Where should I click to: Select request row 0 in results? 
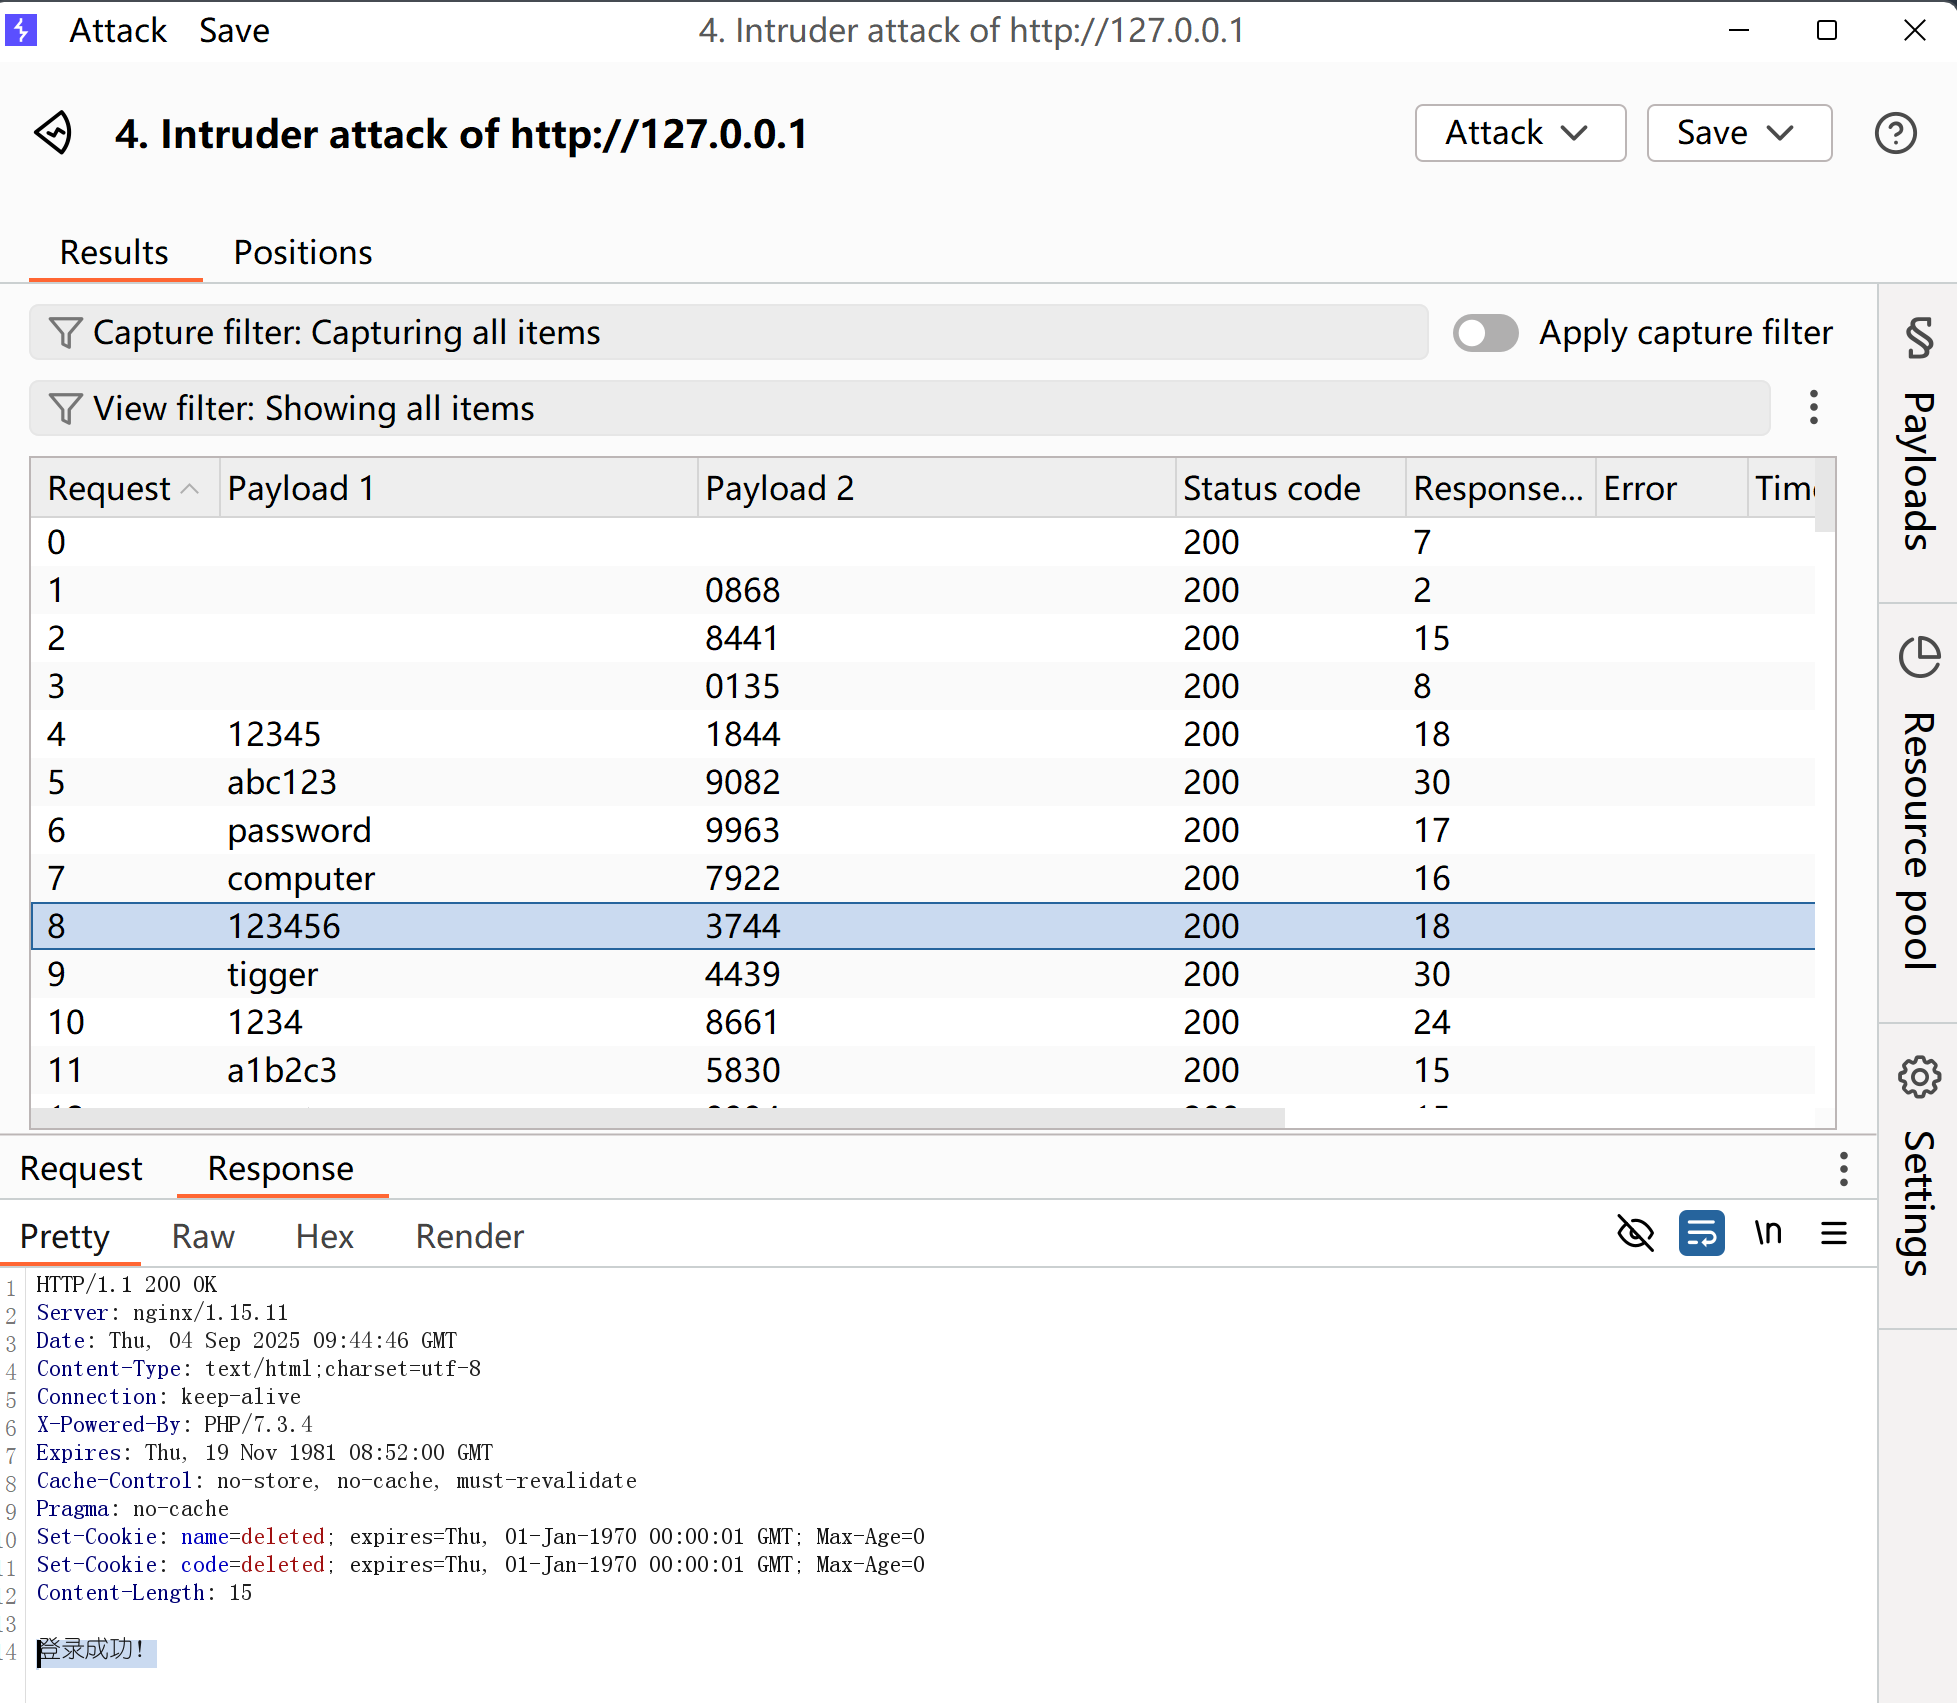(x=923, y=542)
